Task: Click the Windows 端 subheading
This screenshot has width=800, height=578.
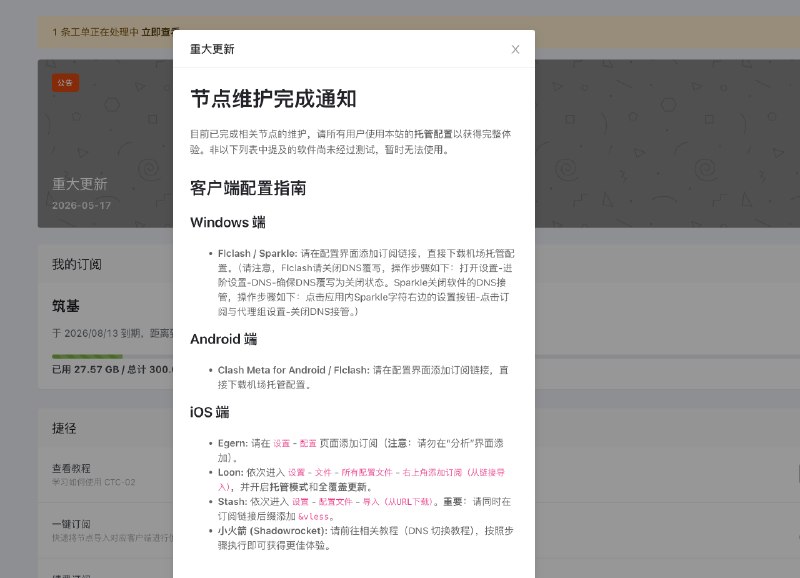Action: pos(228,222)
